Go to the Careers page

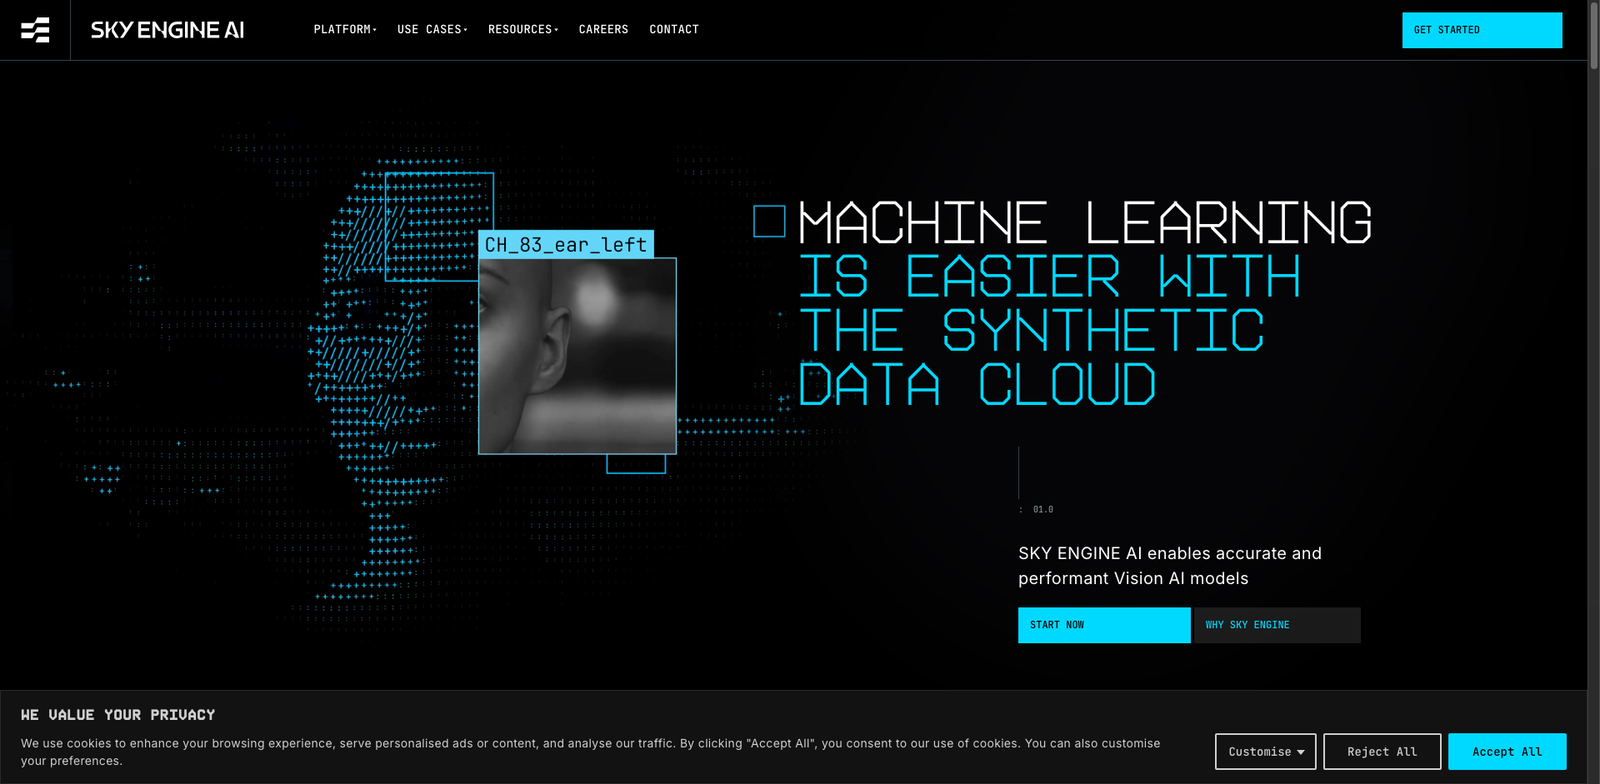(x=603, y=30)
